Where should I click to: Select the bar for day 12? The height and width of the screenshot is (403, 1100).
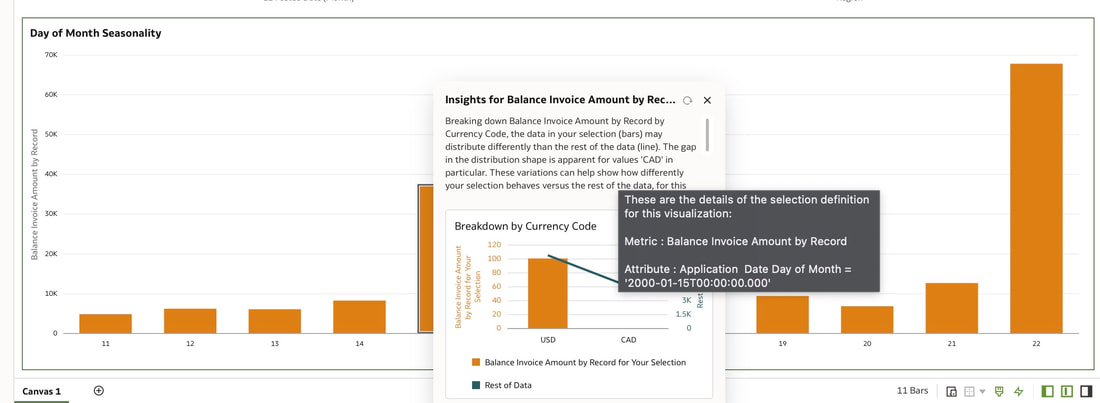click(190, 321)
